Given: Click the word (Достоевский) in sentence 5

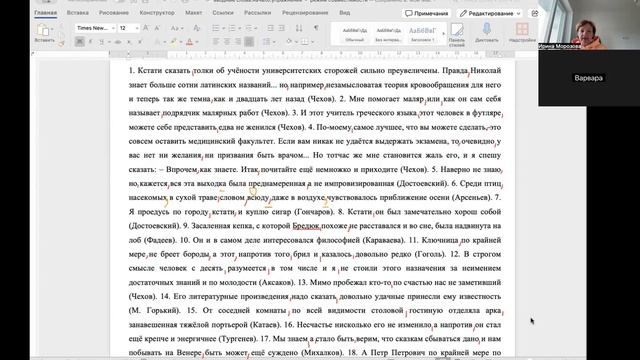Looking at the screenshot, I should (422, 184).
